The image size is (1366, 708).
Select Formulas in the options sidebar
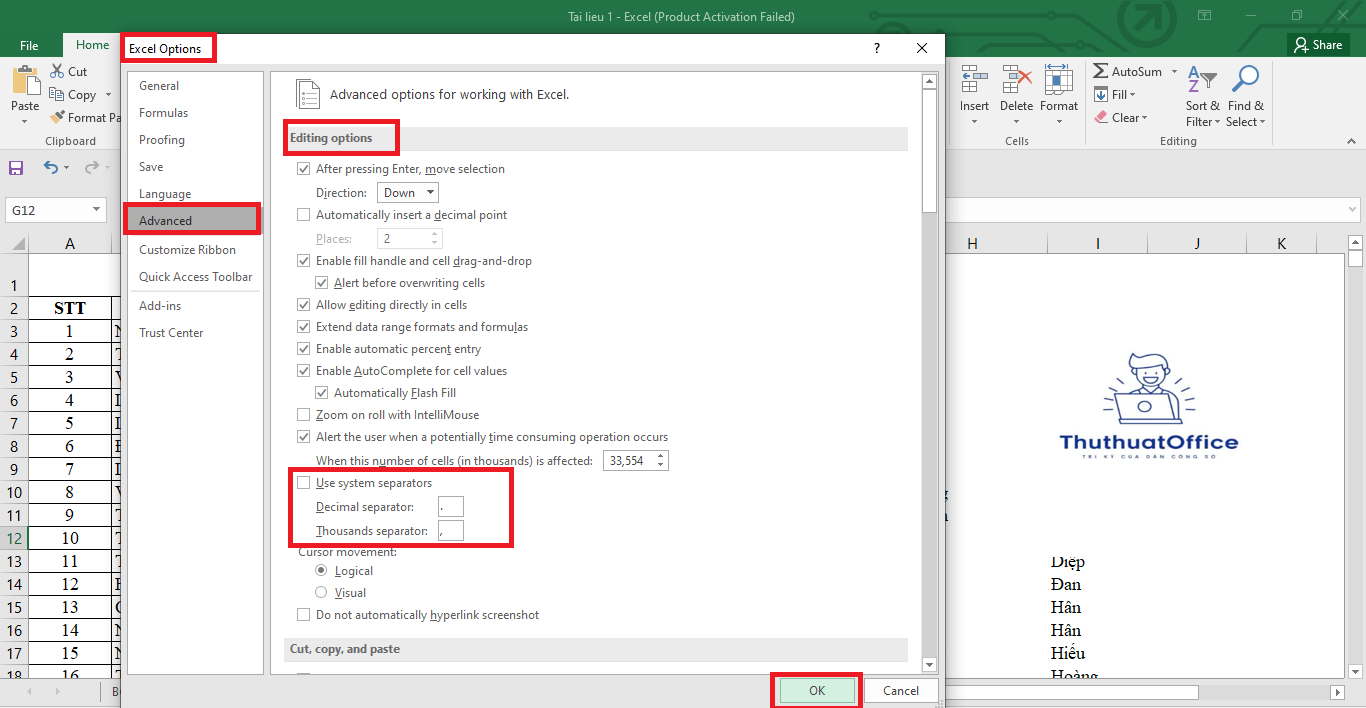163,113
